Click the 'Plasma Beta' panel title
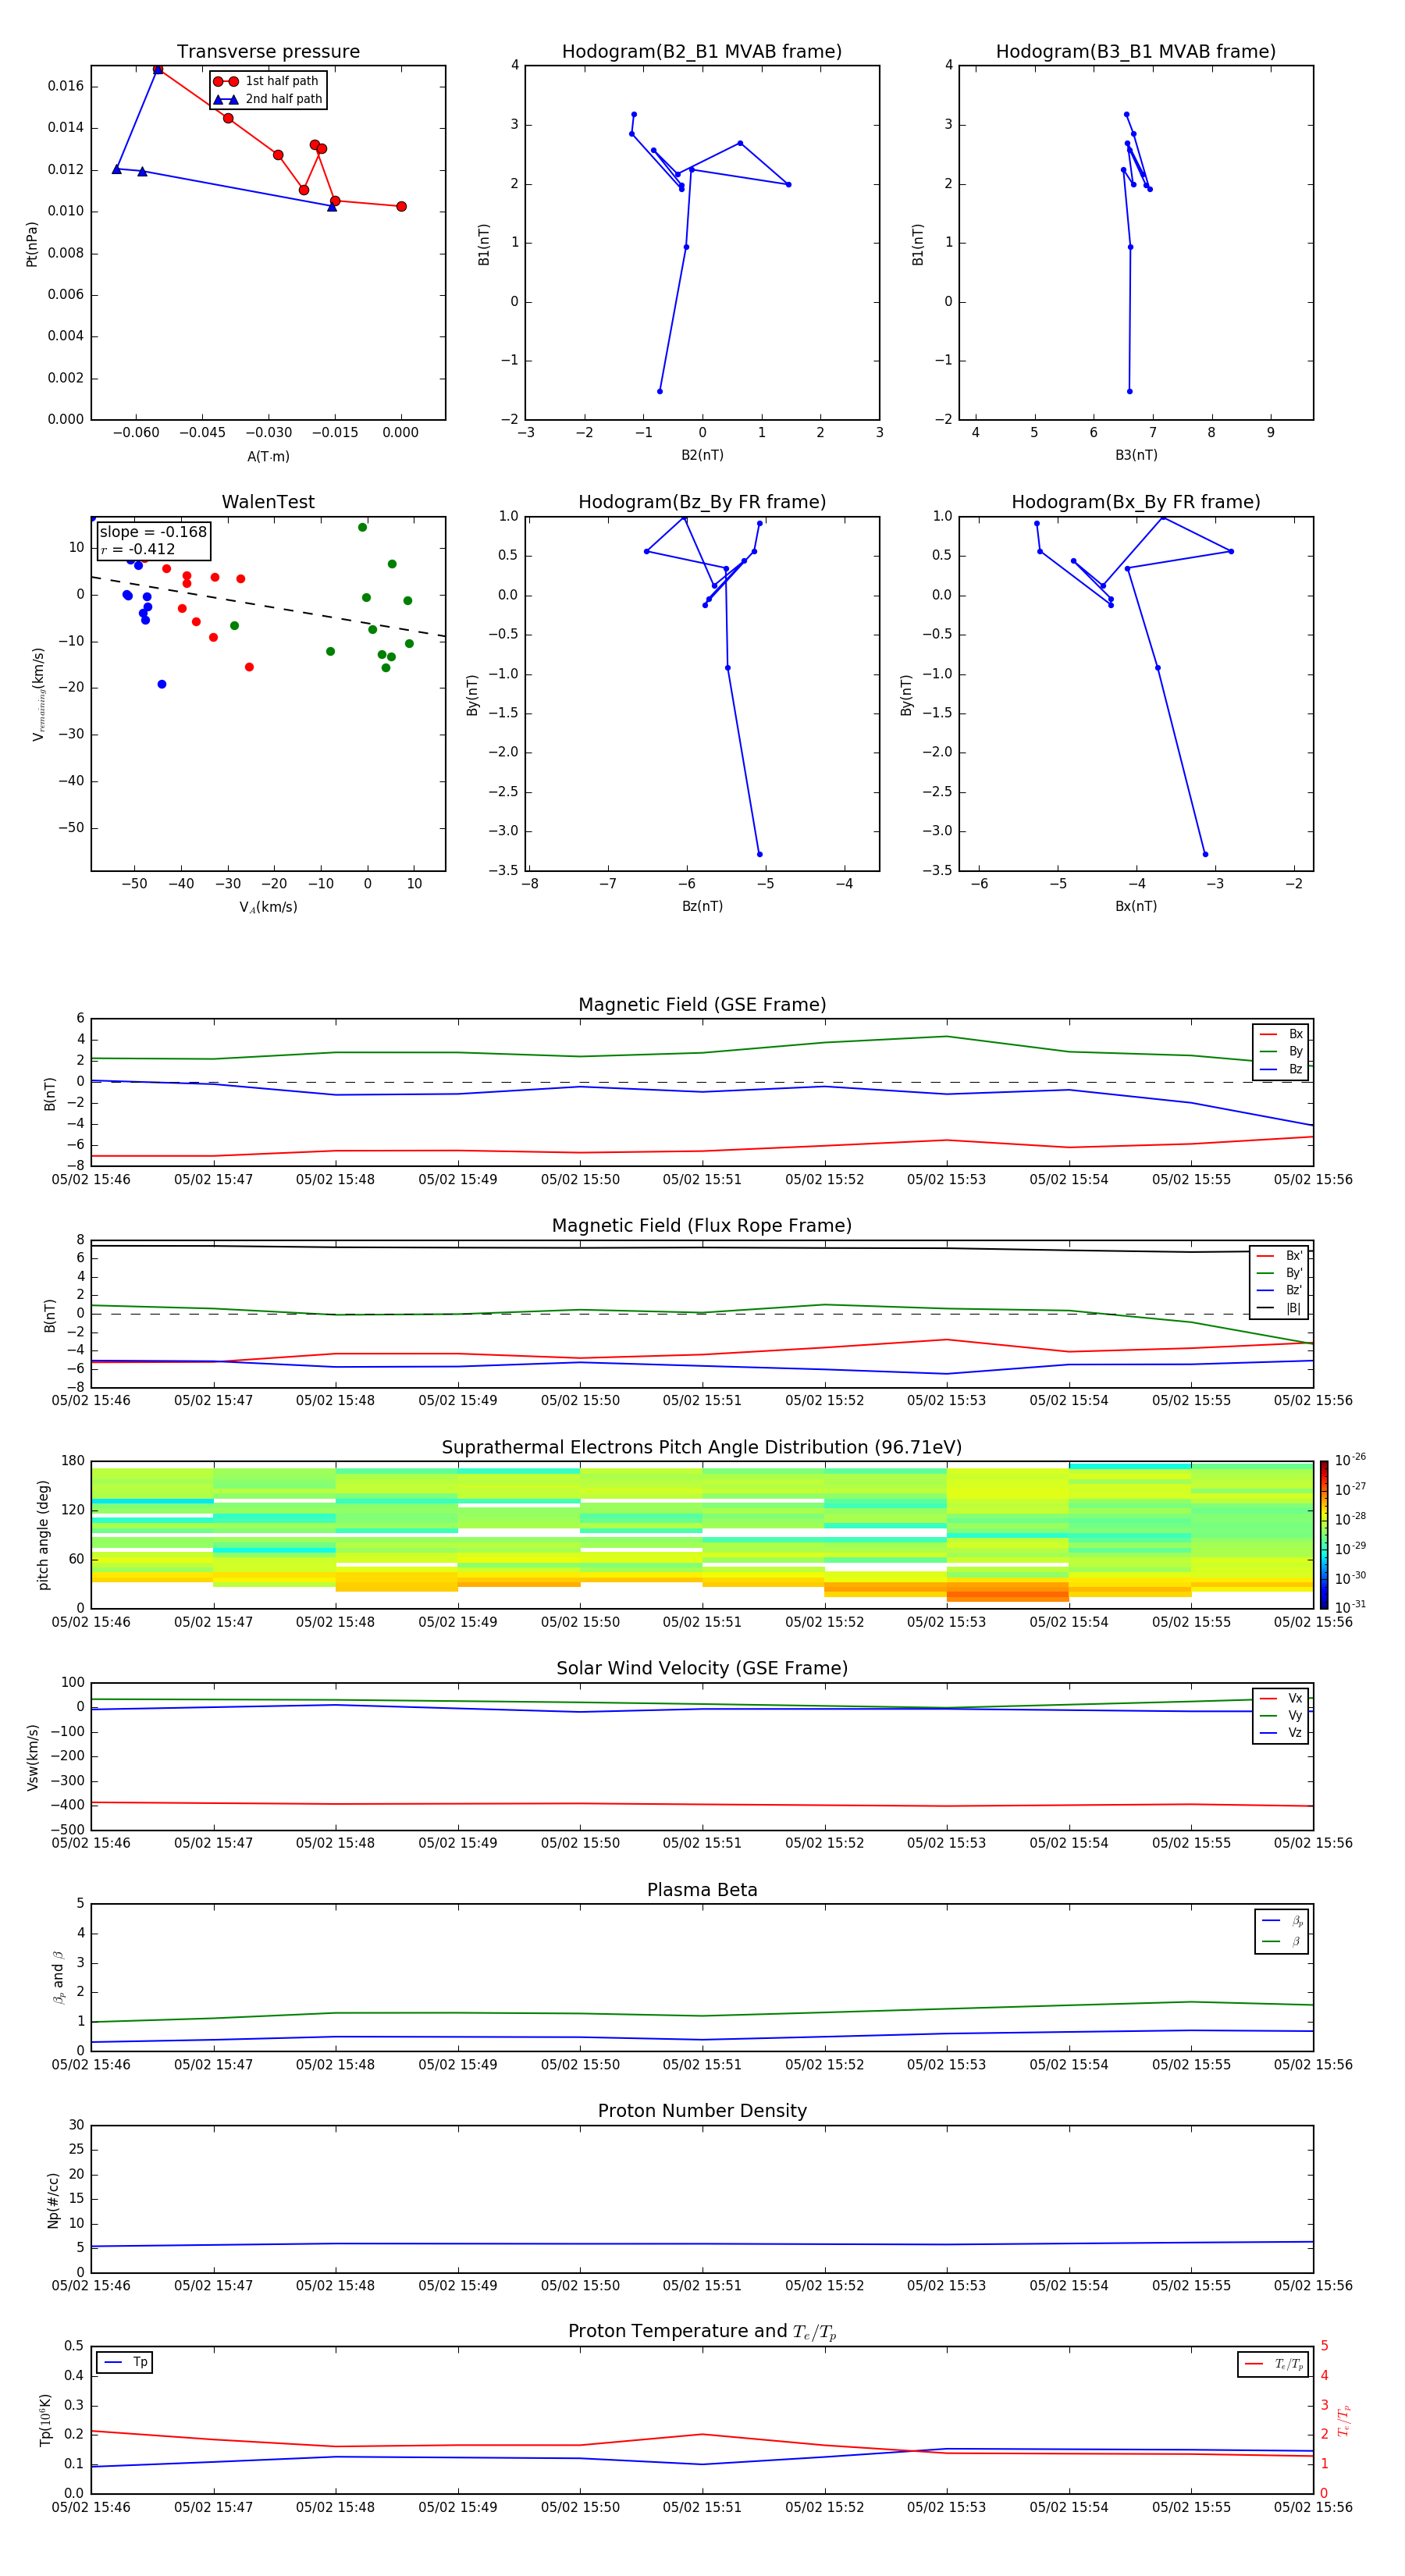Viewport: 1405px width, 2576px height. click(702, 1891)
